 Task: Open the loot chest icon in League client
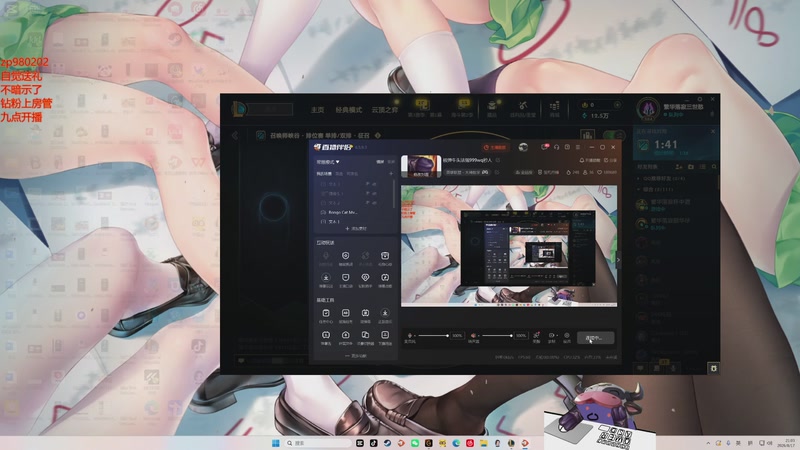(x=492, y=106)
